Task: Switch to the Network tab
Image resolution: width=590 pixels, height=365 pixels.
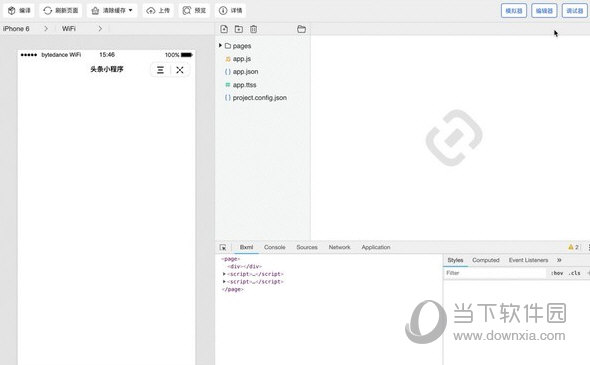Action: coord(339,247)
